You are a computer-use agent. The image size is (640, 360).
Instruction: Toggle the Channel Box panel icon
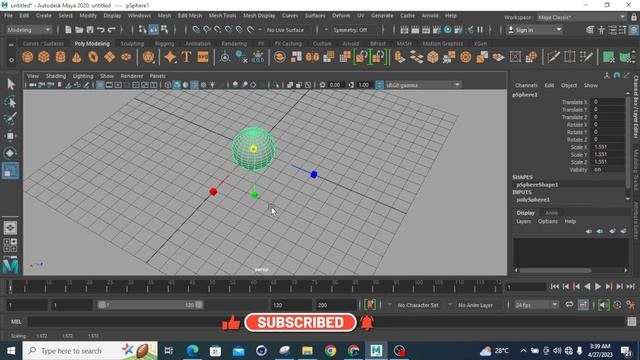pos(634,30)
